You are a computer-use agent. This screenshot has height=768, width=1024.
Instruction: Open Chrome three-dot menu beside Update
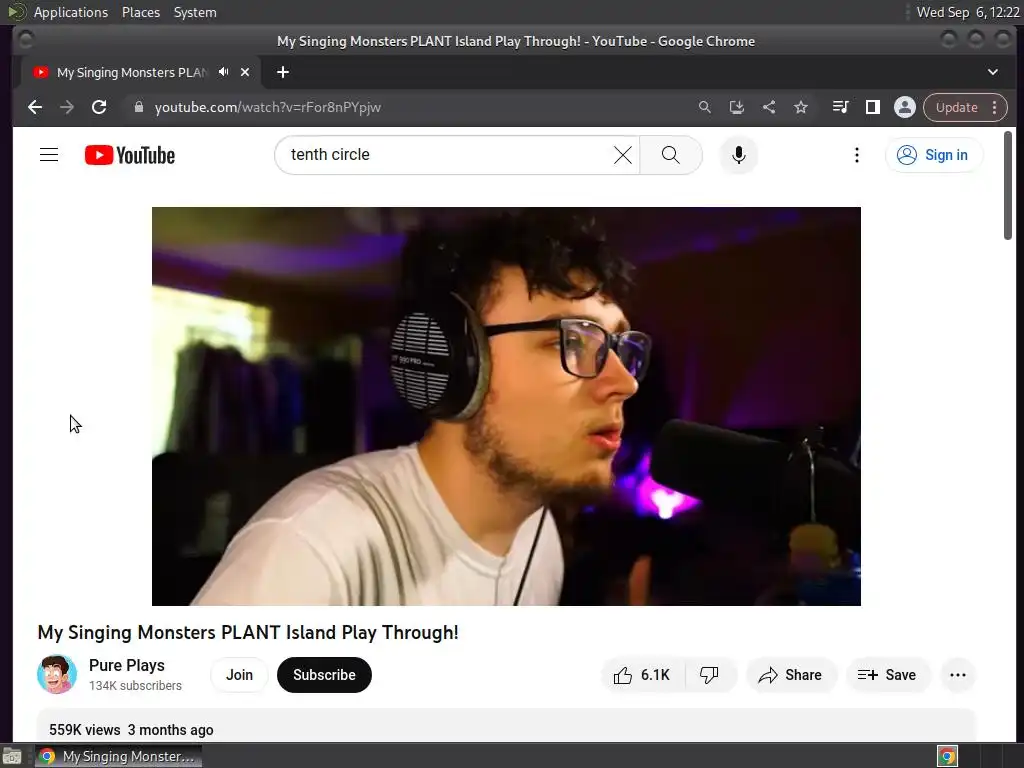coord(995,107)
